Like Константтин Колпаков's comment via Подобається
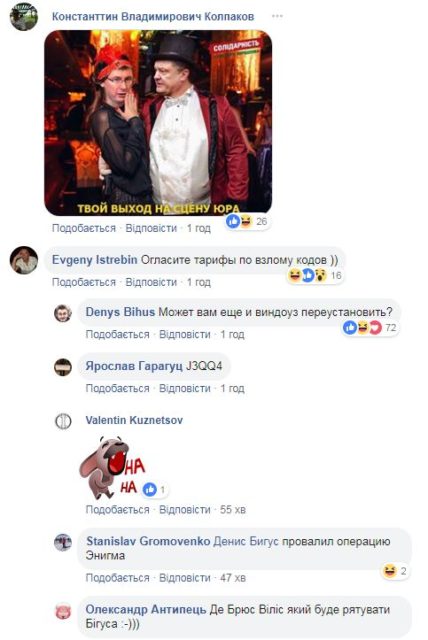This screenshot has height=640, width=428. pos(84,228)
